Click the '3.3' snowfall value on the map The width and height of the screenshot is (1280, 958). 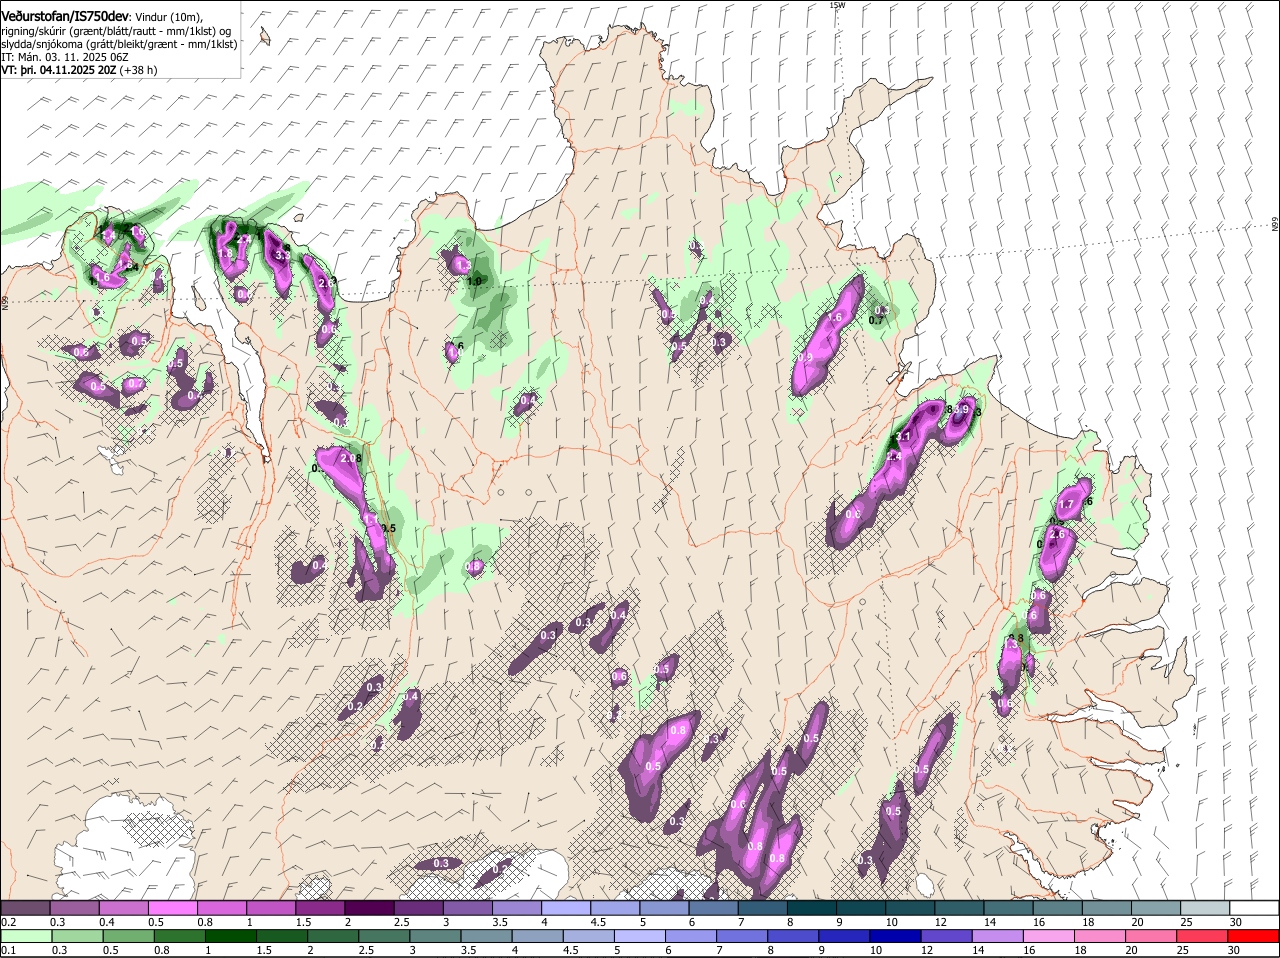pyautogui.click(x=282, y=256)
